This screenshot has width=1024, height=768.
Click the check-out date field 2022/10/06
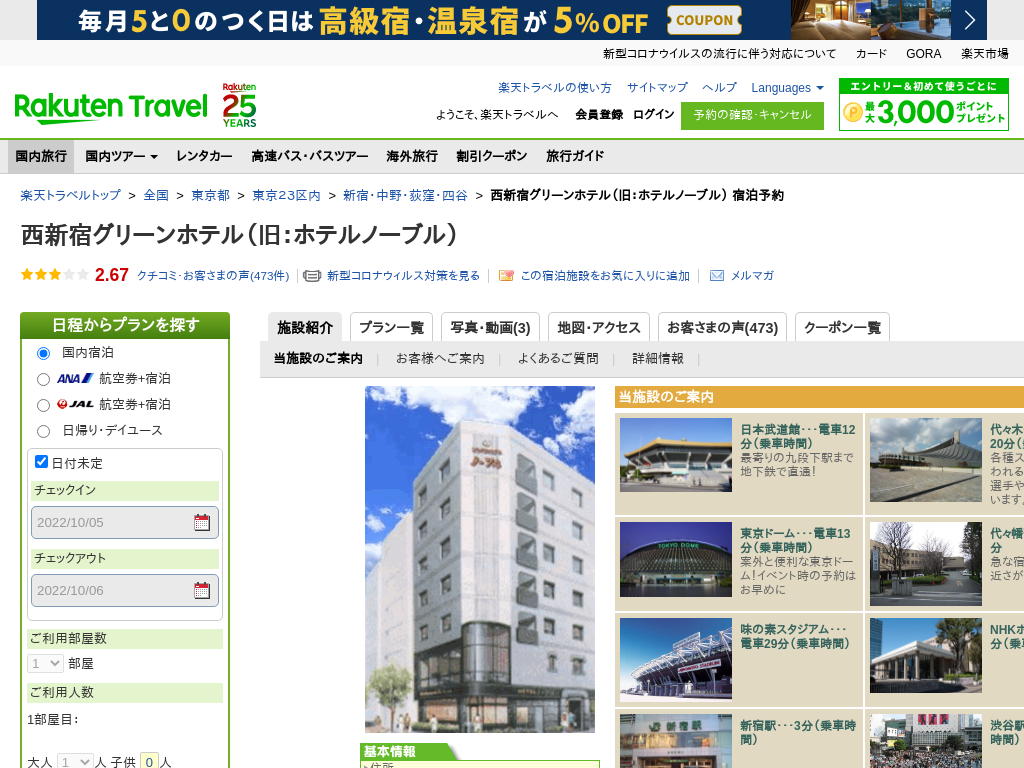pyautogui.click(x=125, y=590)
